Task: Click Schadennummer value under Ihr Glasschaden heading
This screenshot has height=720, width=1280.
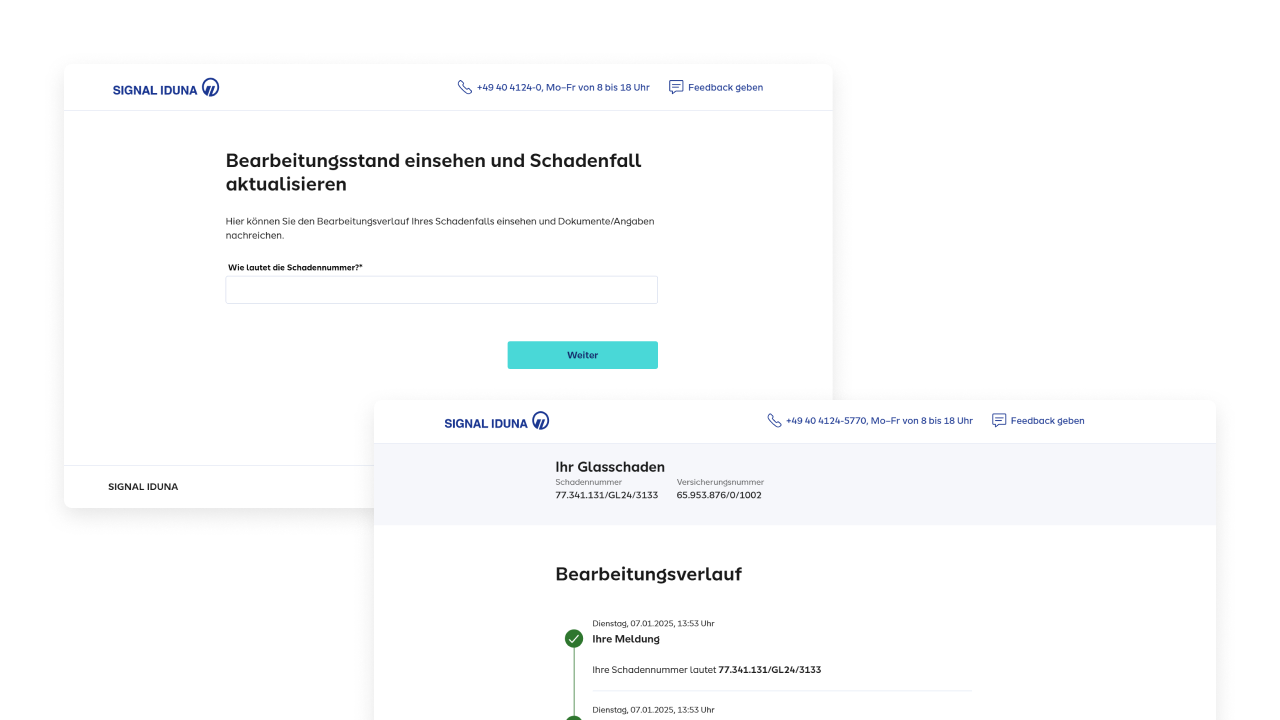Action: (606, 495)
